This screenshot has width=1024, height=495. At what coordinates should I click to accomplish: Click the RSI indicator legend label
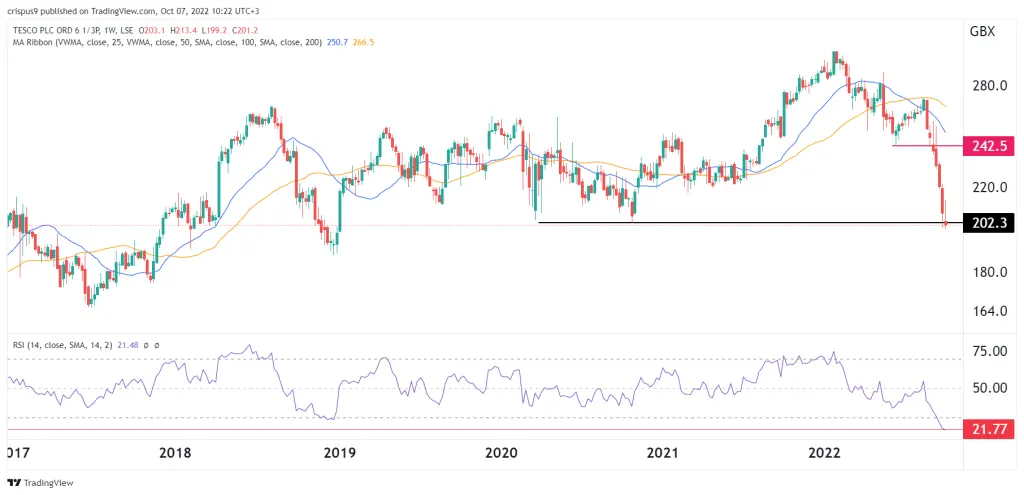[64, 345]
